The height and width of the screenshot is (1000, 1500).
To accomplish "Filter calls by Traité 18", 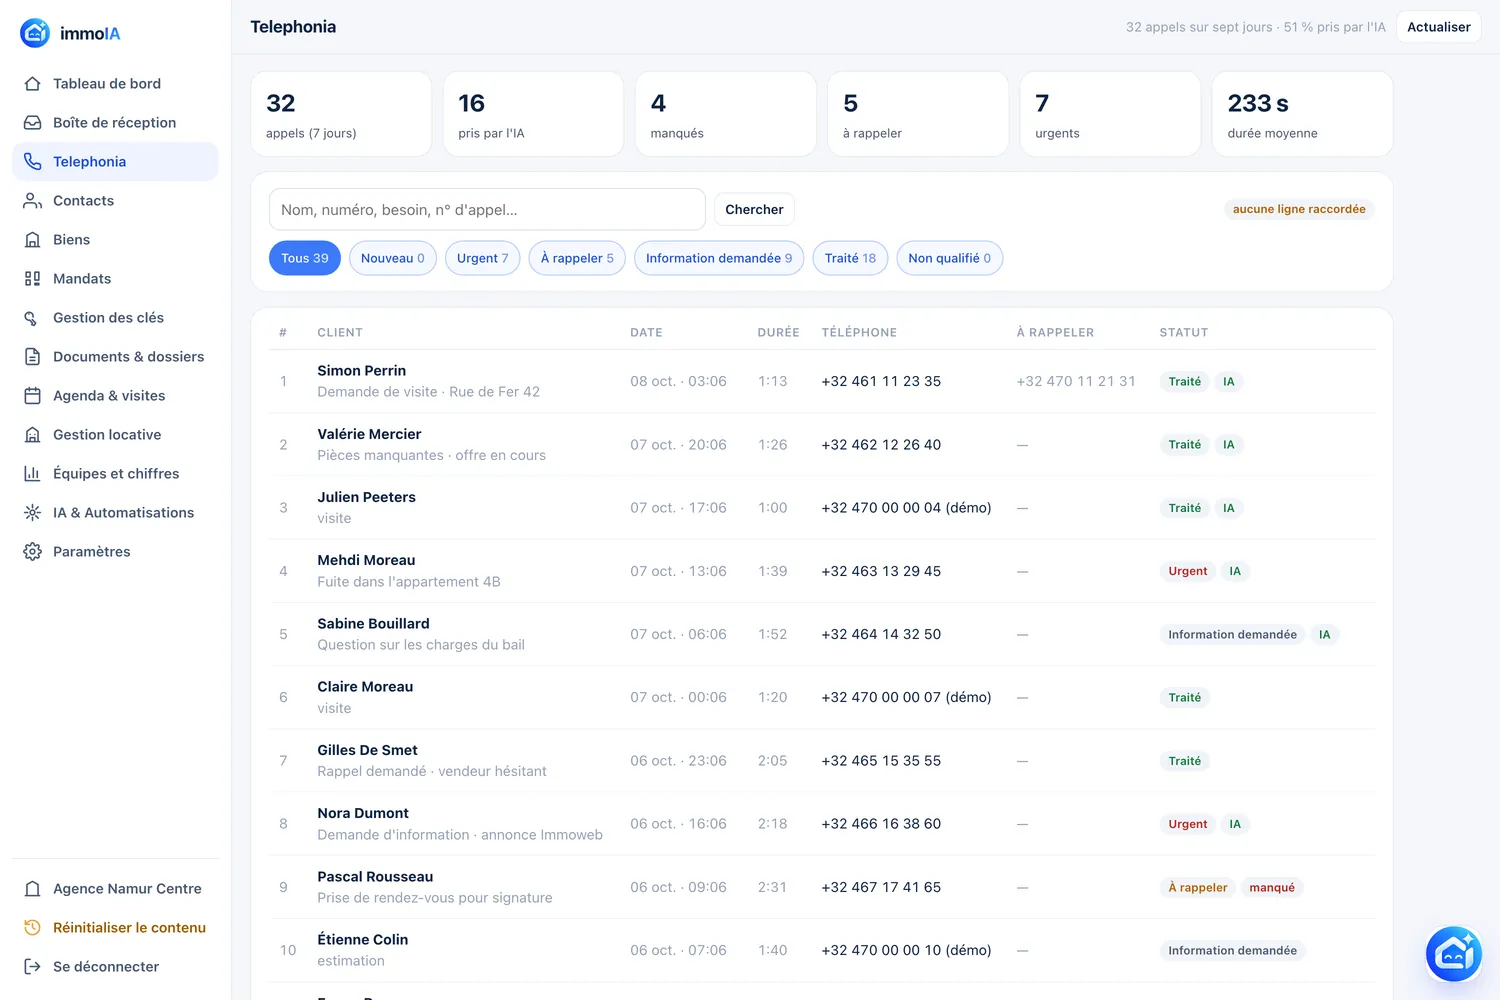I will [x=850, y=258].
